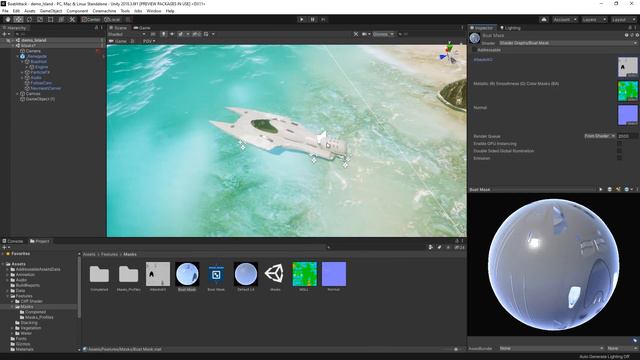Image resolution: width=640 pixels, height=360 pixels.
Task: Toggle scene lighting in Scene view toolbar
Action: pos(163,34)
